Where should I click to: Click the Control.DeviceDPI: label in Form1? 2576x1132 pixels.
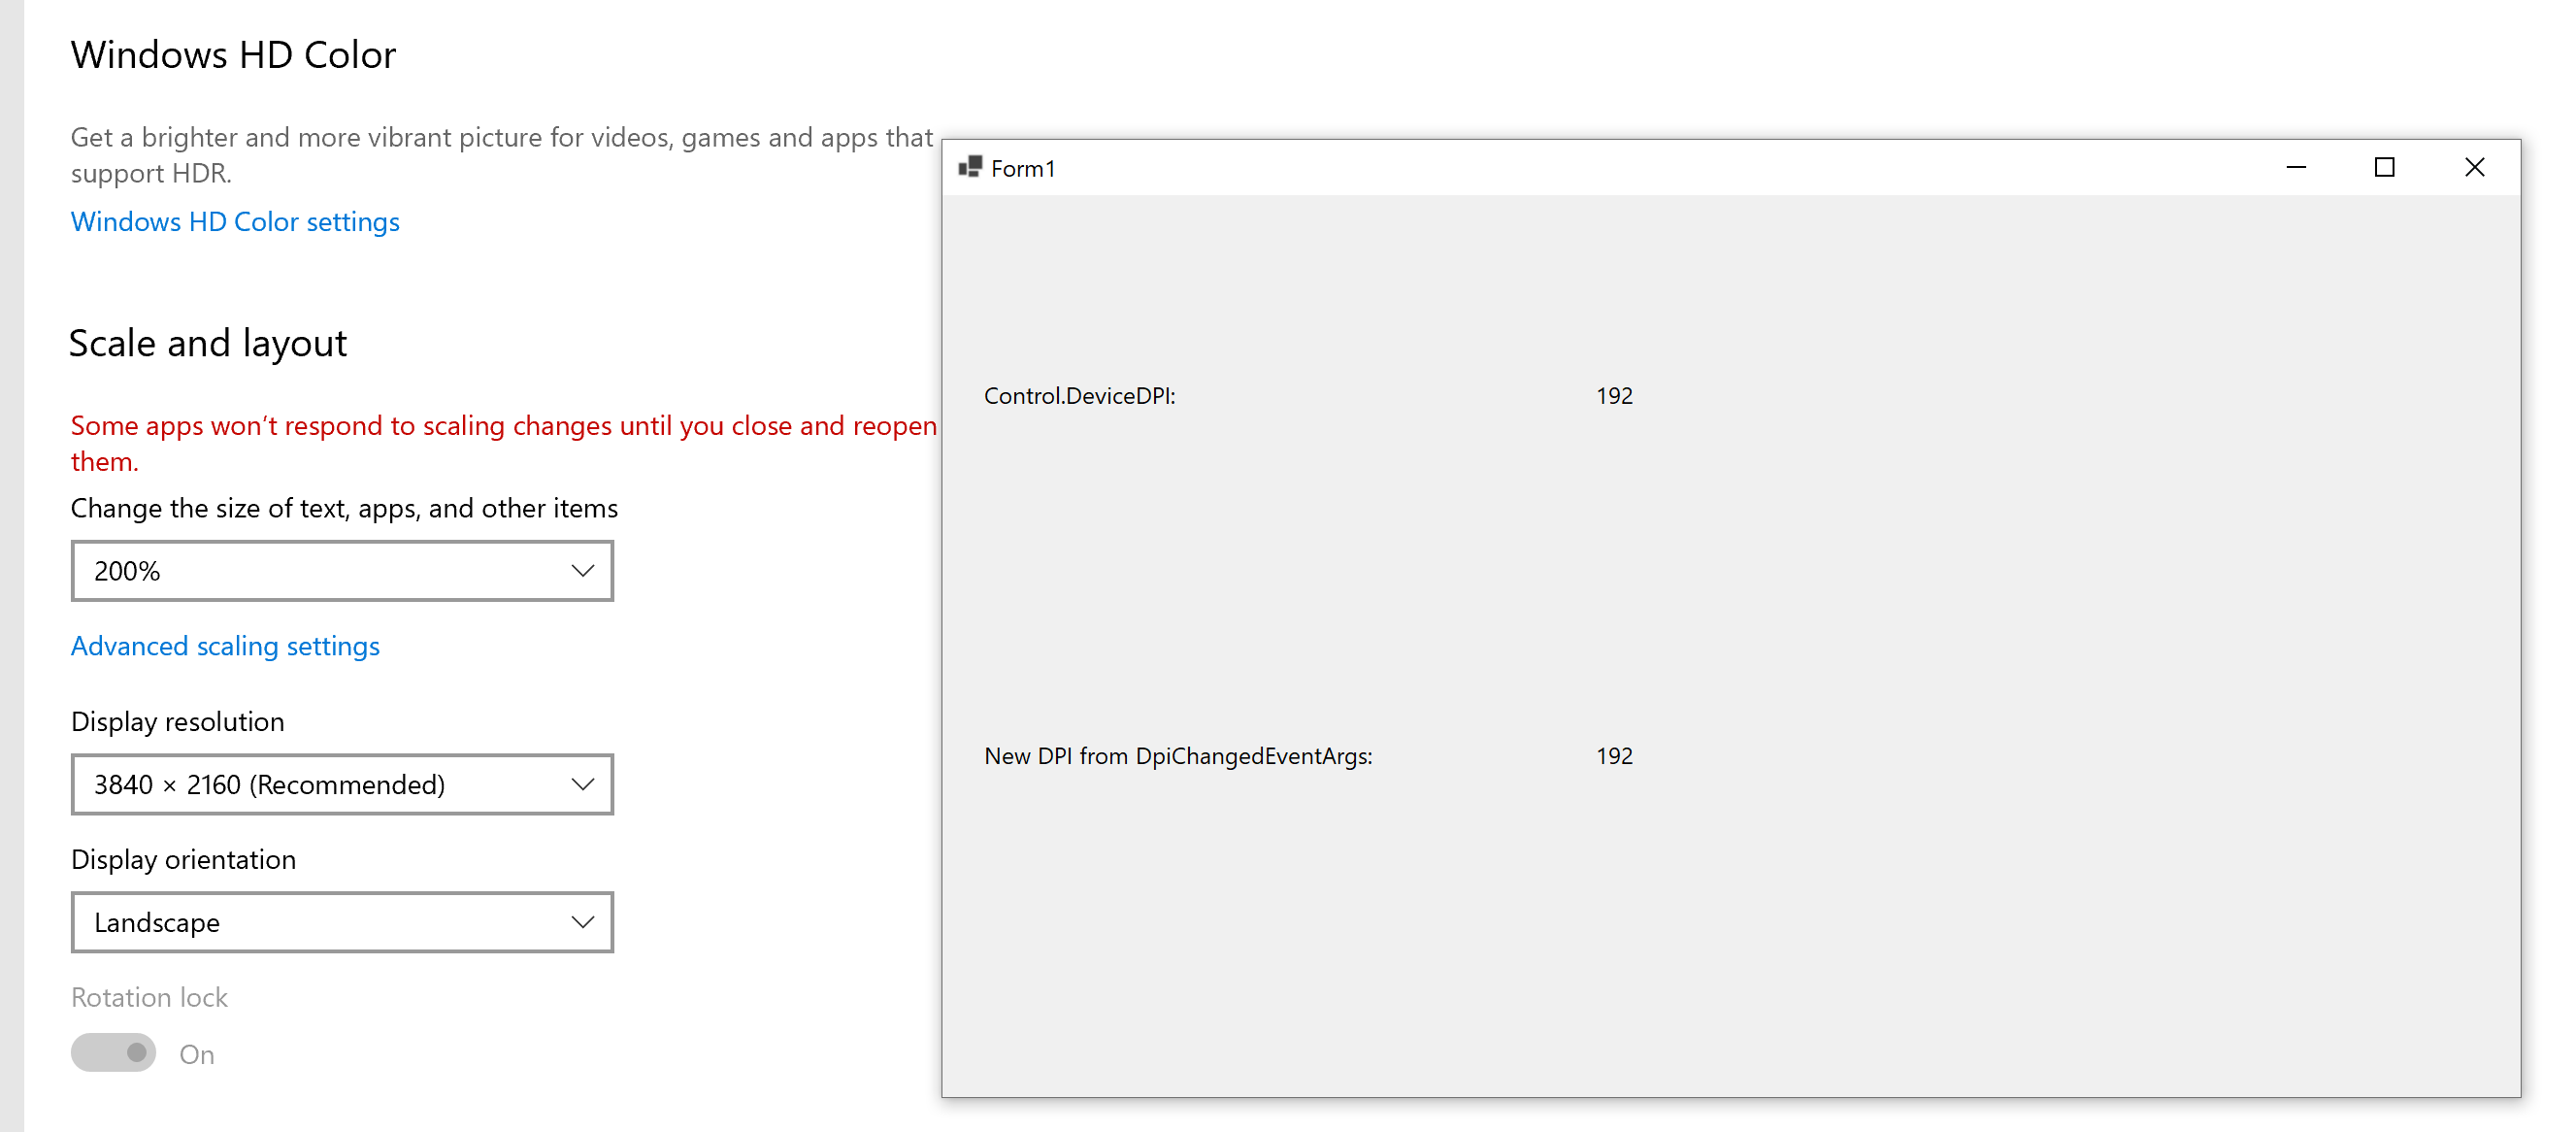[1080, 396]
